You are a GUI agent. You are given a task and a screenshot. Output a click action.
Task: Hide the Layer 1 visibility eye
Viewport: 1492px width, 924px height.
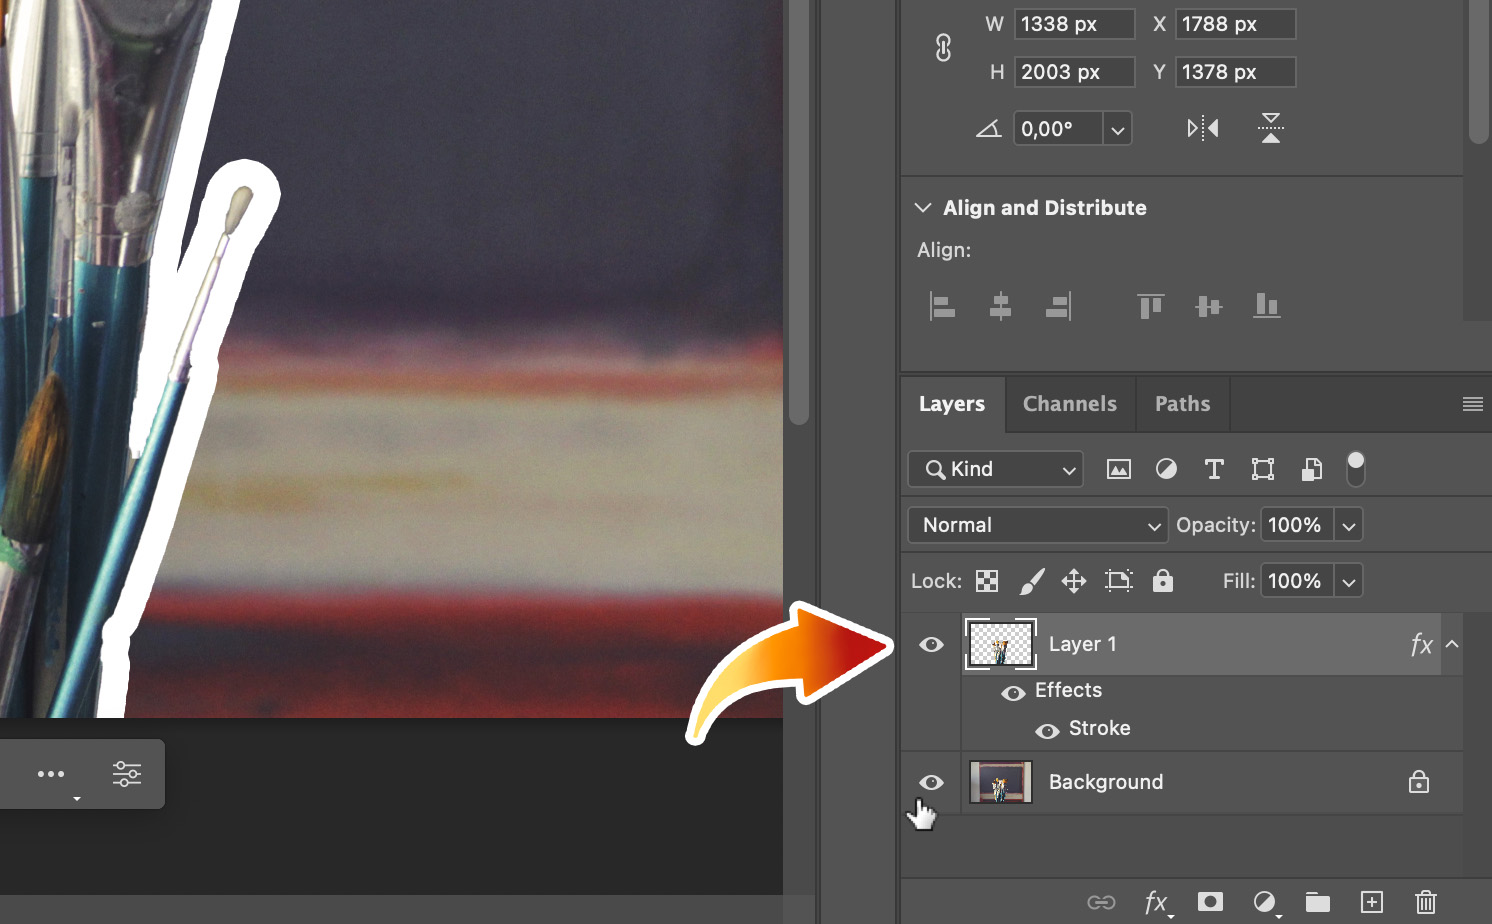coord(931,644)
